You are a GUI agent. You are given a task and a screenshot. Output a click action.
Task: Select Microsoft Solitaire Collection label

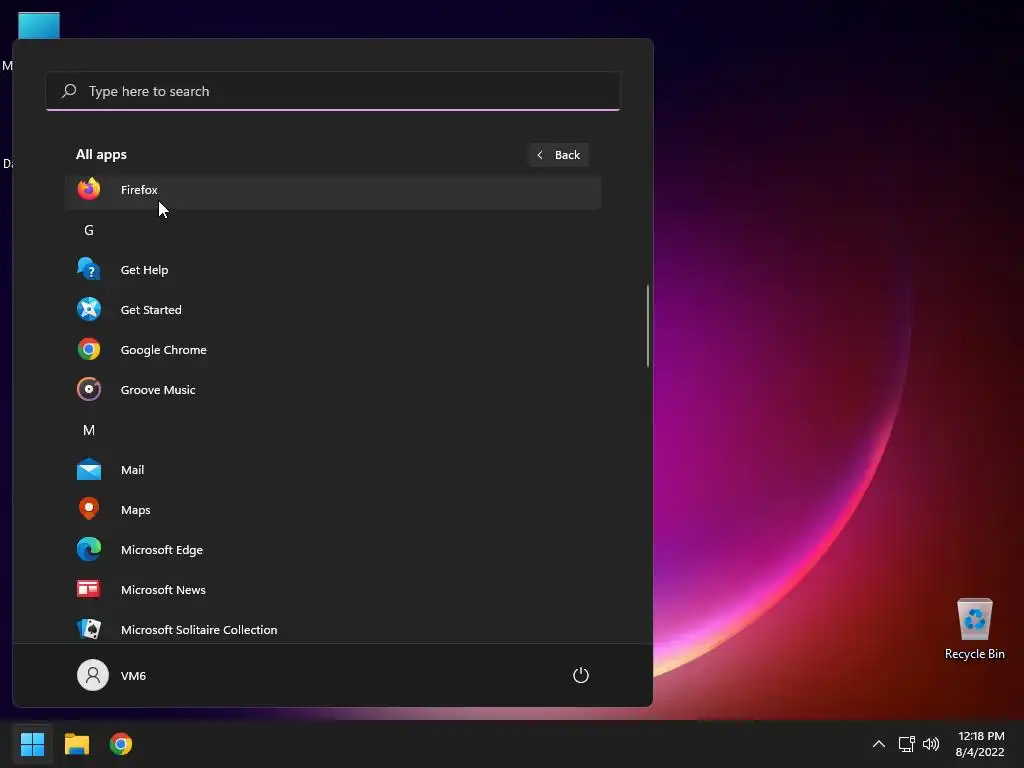point(199,630)
